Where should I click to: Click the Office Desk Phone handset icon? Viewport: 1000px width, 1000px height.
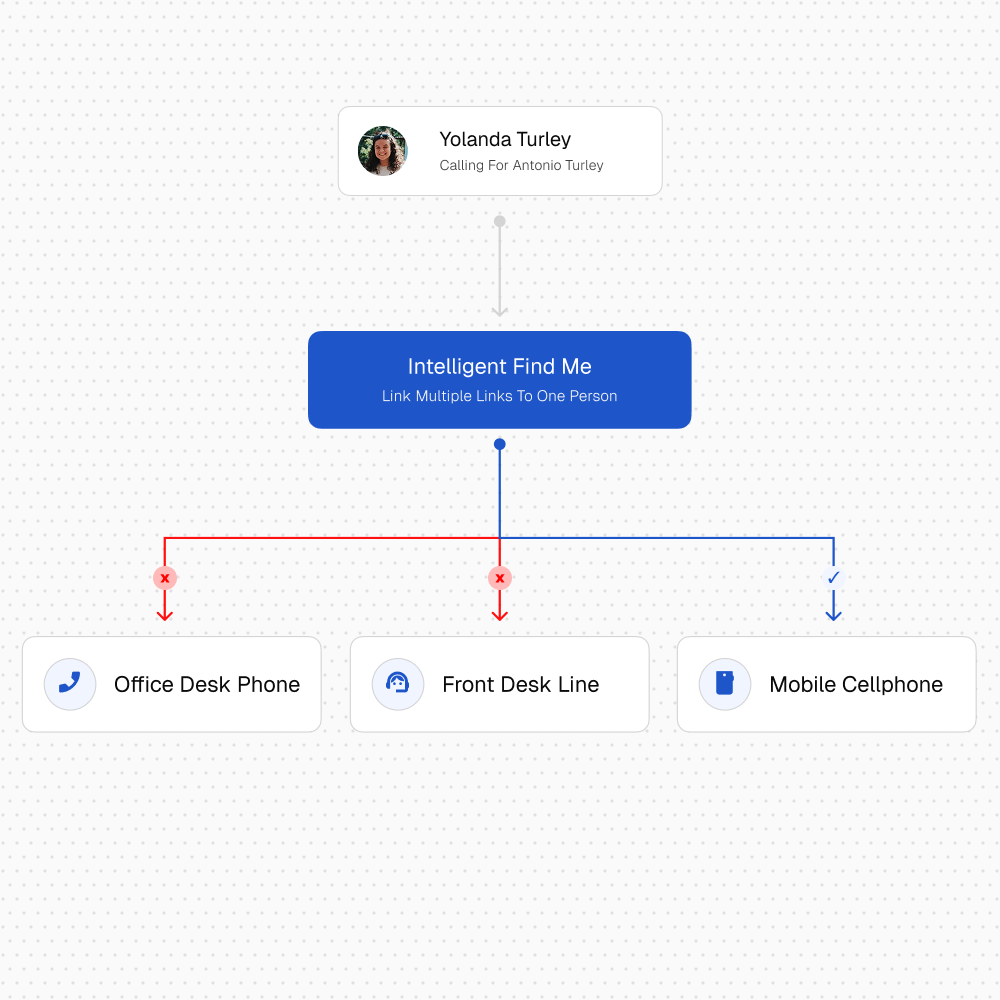pos(70,684)
